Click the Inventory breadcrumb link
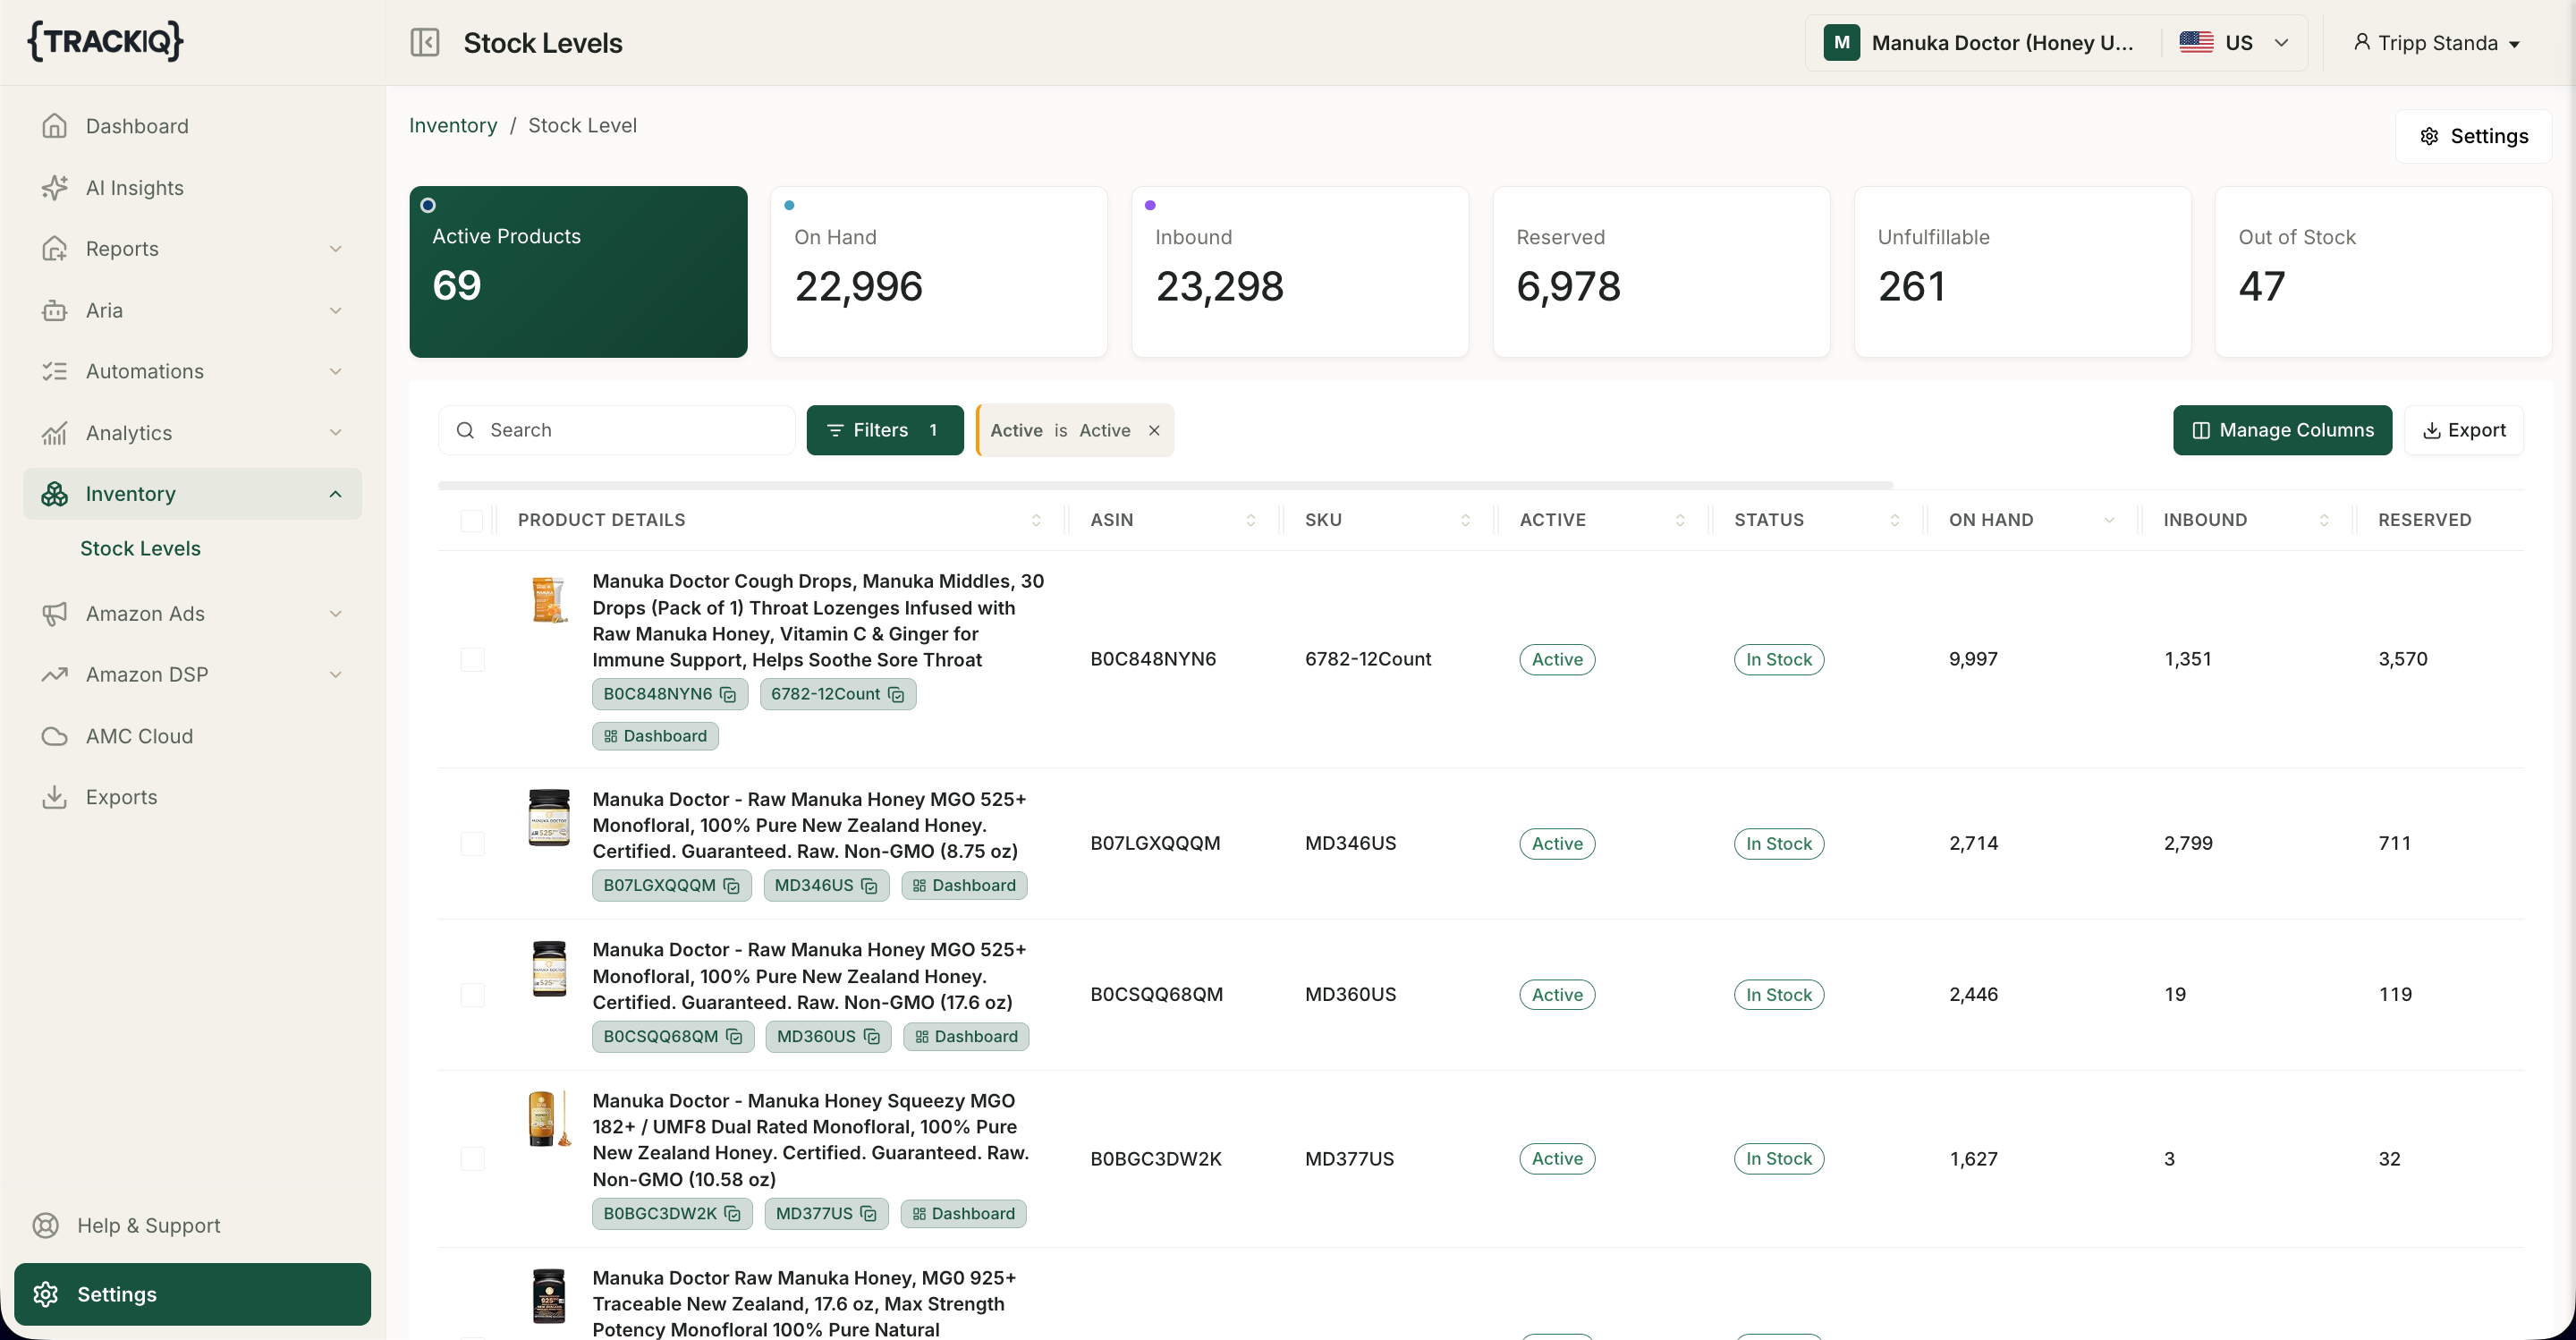The image size is (2576, 1340). point(453,125)
